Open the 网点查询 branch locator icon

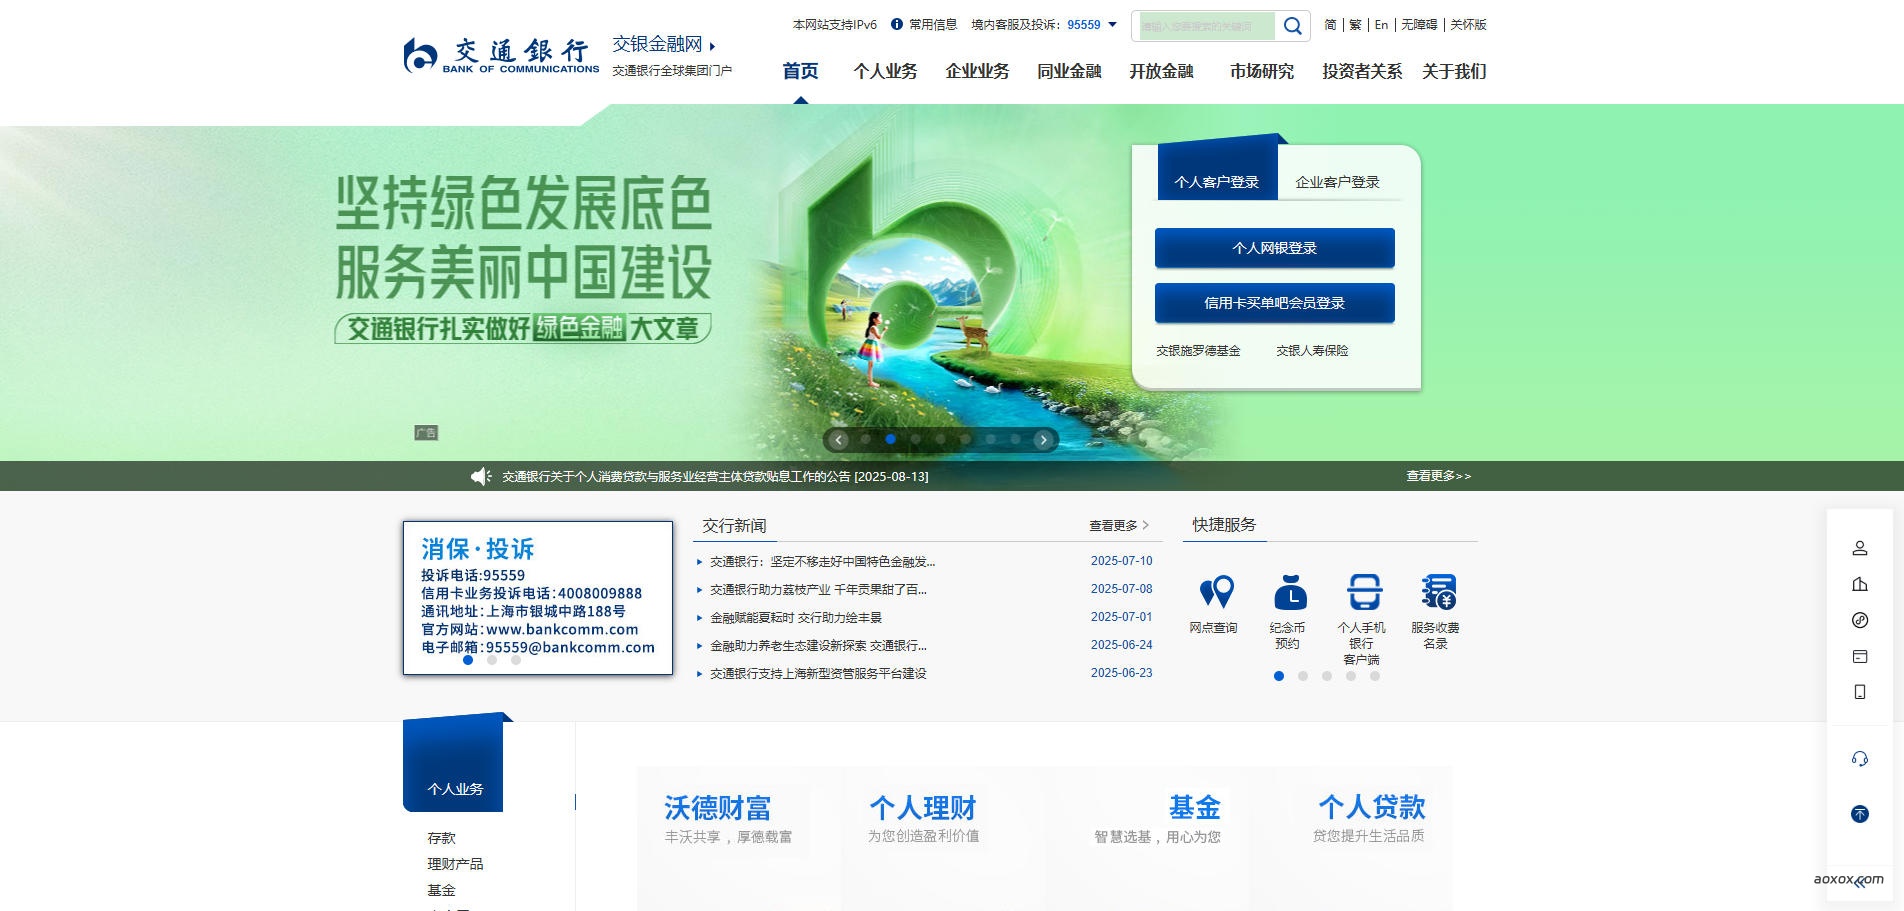click(1215, 592)
